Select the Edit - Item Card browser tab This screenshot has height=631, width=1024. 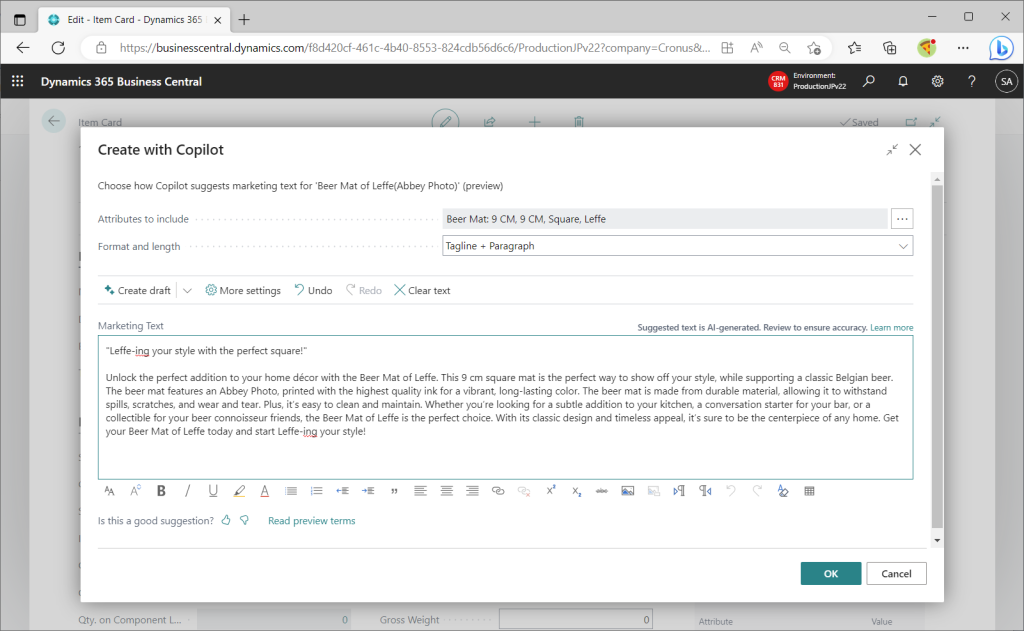click(134, 20)
